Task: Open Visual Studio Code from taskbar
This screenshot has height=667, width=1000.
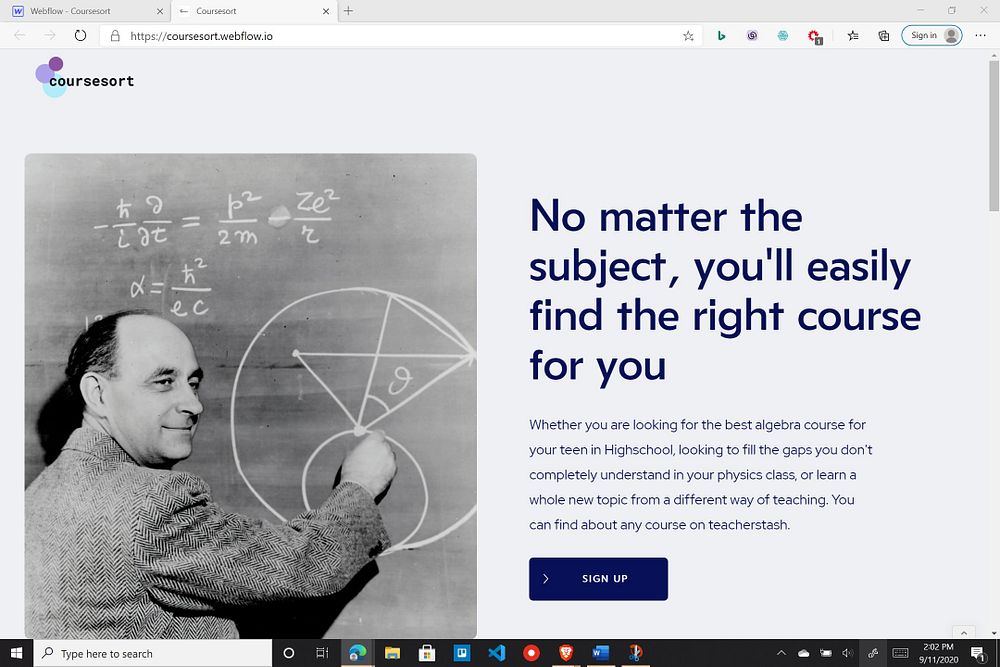Action: (497, 652)
